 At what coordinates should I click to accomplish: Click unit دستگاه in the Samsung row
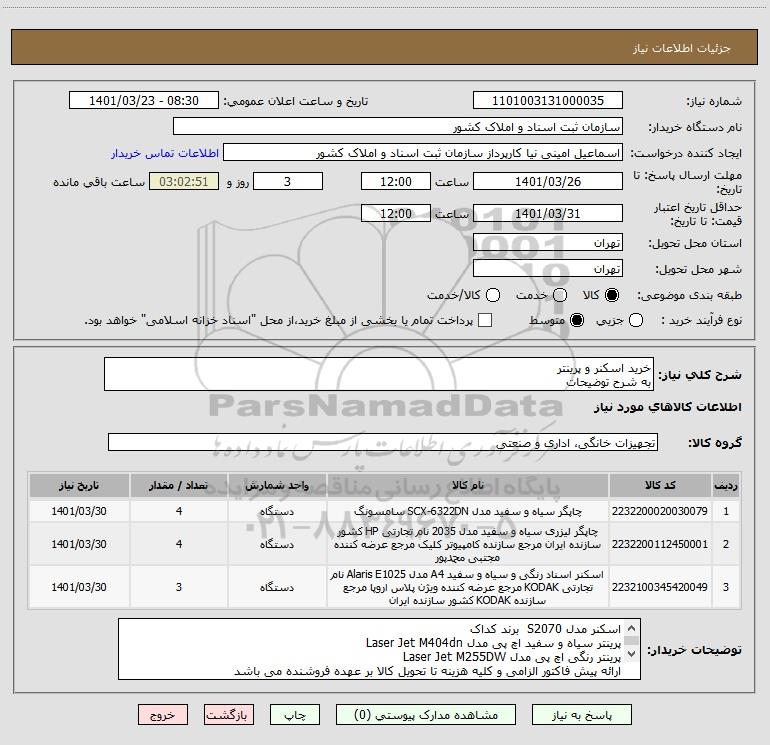pyautogui.click(x=277, y=511)
